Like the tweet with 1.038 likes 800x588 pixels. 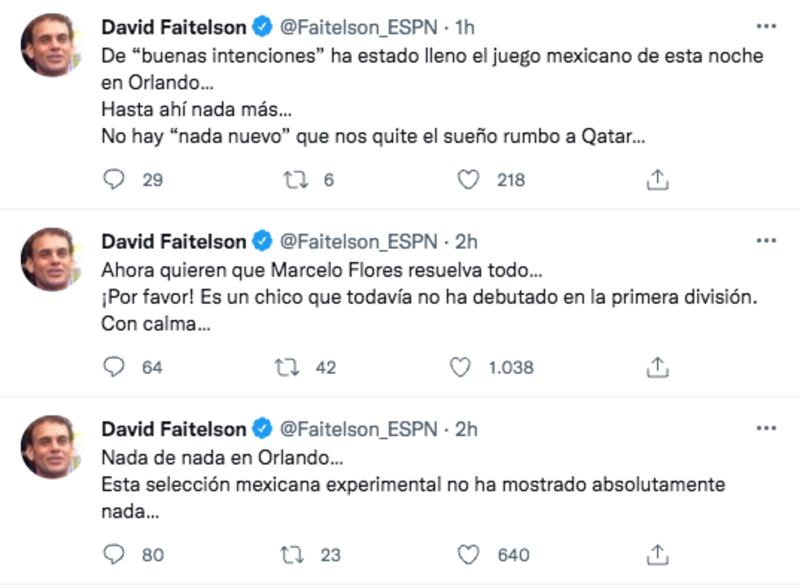[460, 367]
